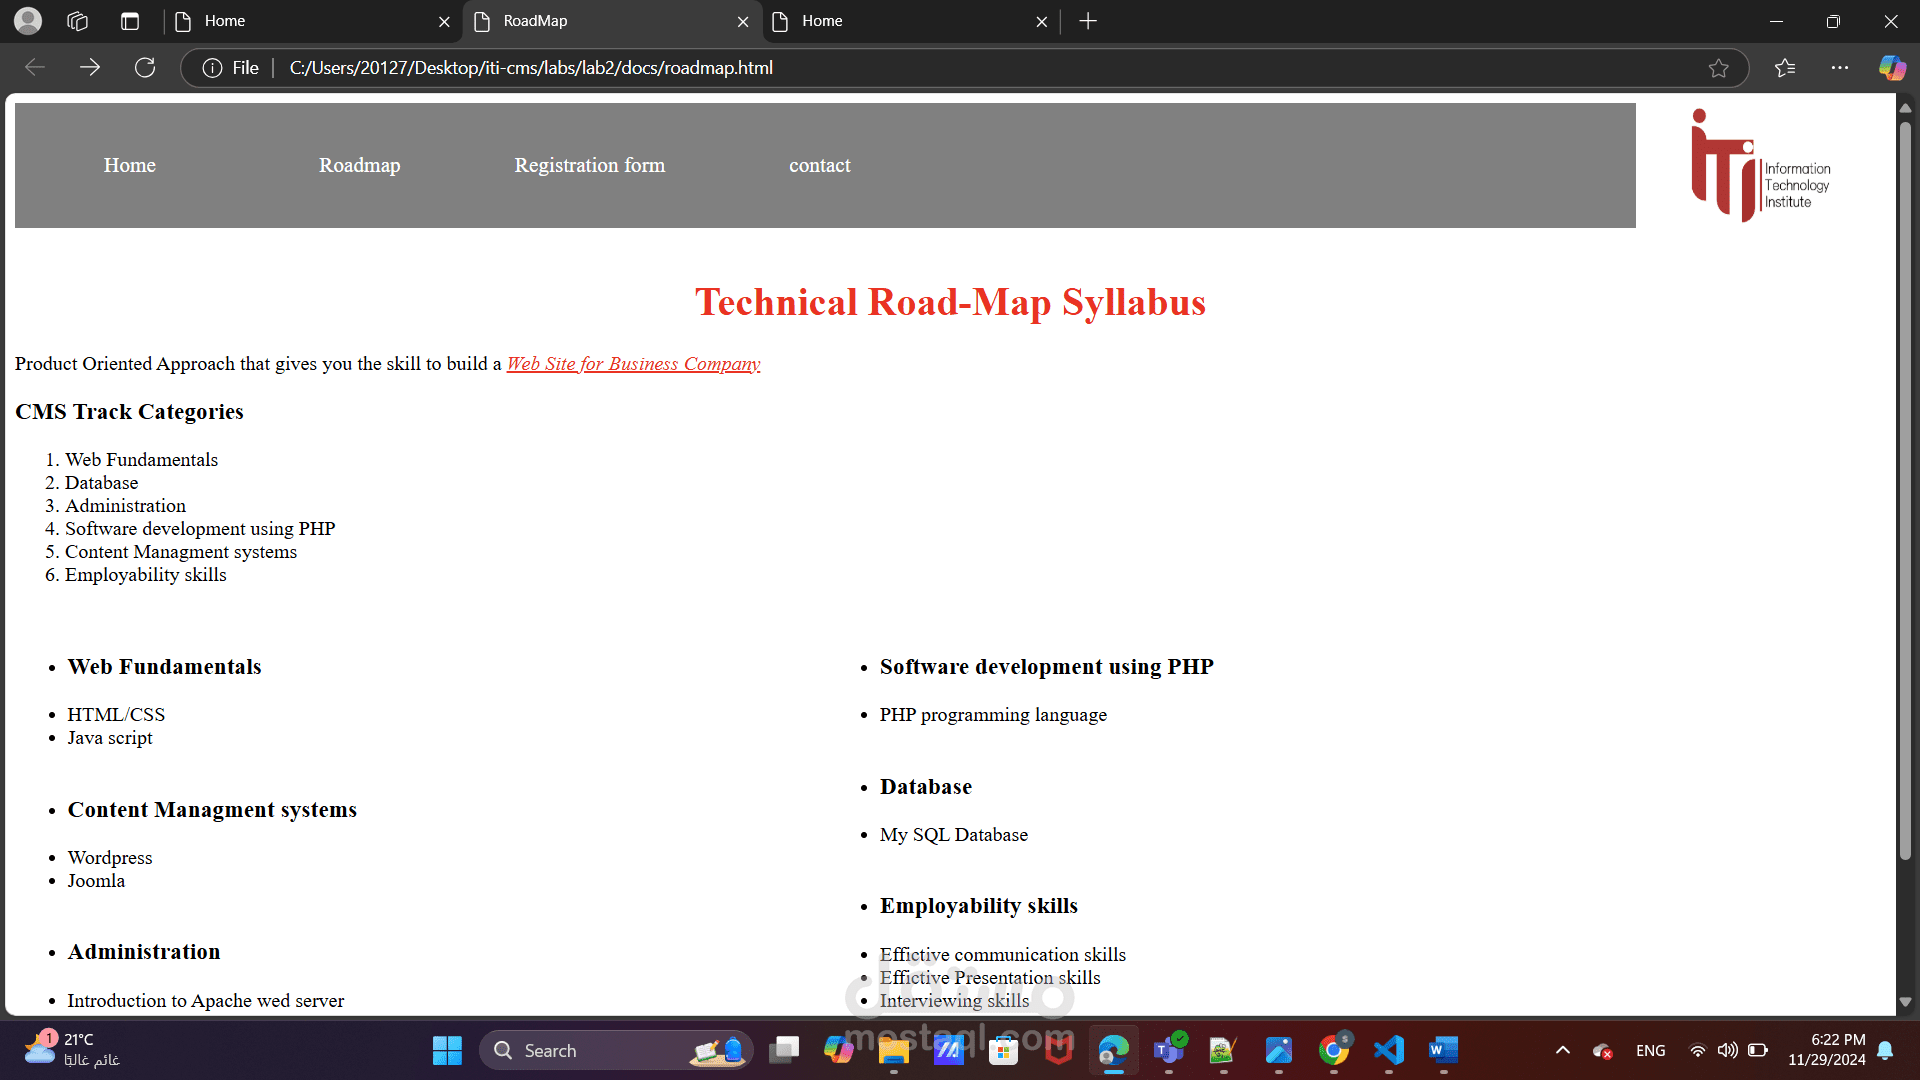This screenshot has height=1080, width=1920.
Task: Follow Web Site for Business Company link
Action: 633,364
